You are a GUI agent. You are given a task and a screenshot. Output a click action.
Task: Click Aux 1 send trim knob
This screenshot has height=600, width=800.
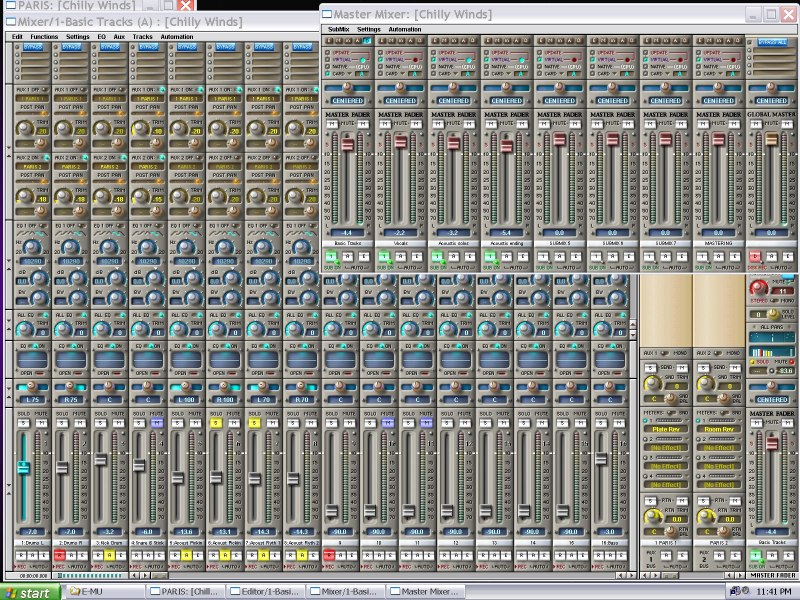652,383
